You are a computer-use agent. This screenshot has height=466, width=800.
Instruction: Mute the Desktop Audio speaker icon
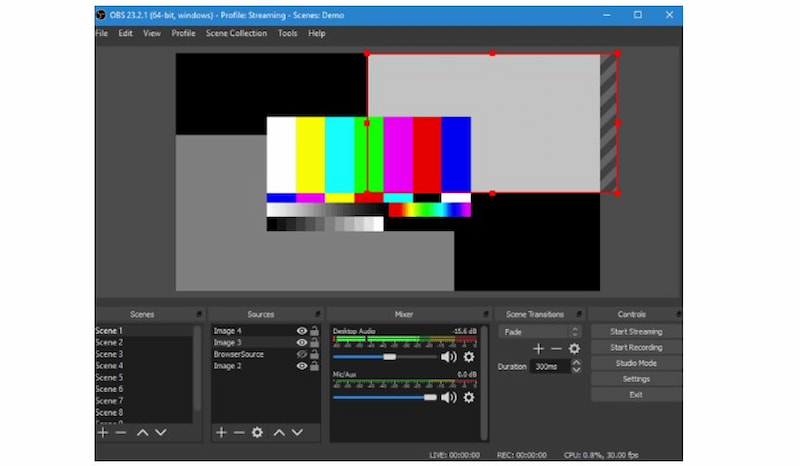(448, 357)
